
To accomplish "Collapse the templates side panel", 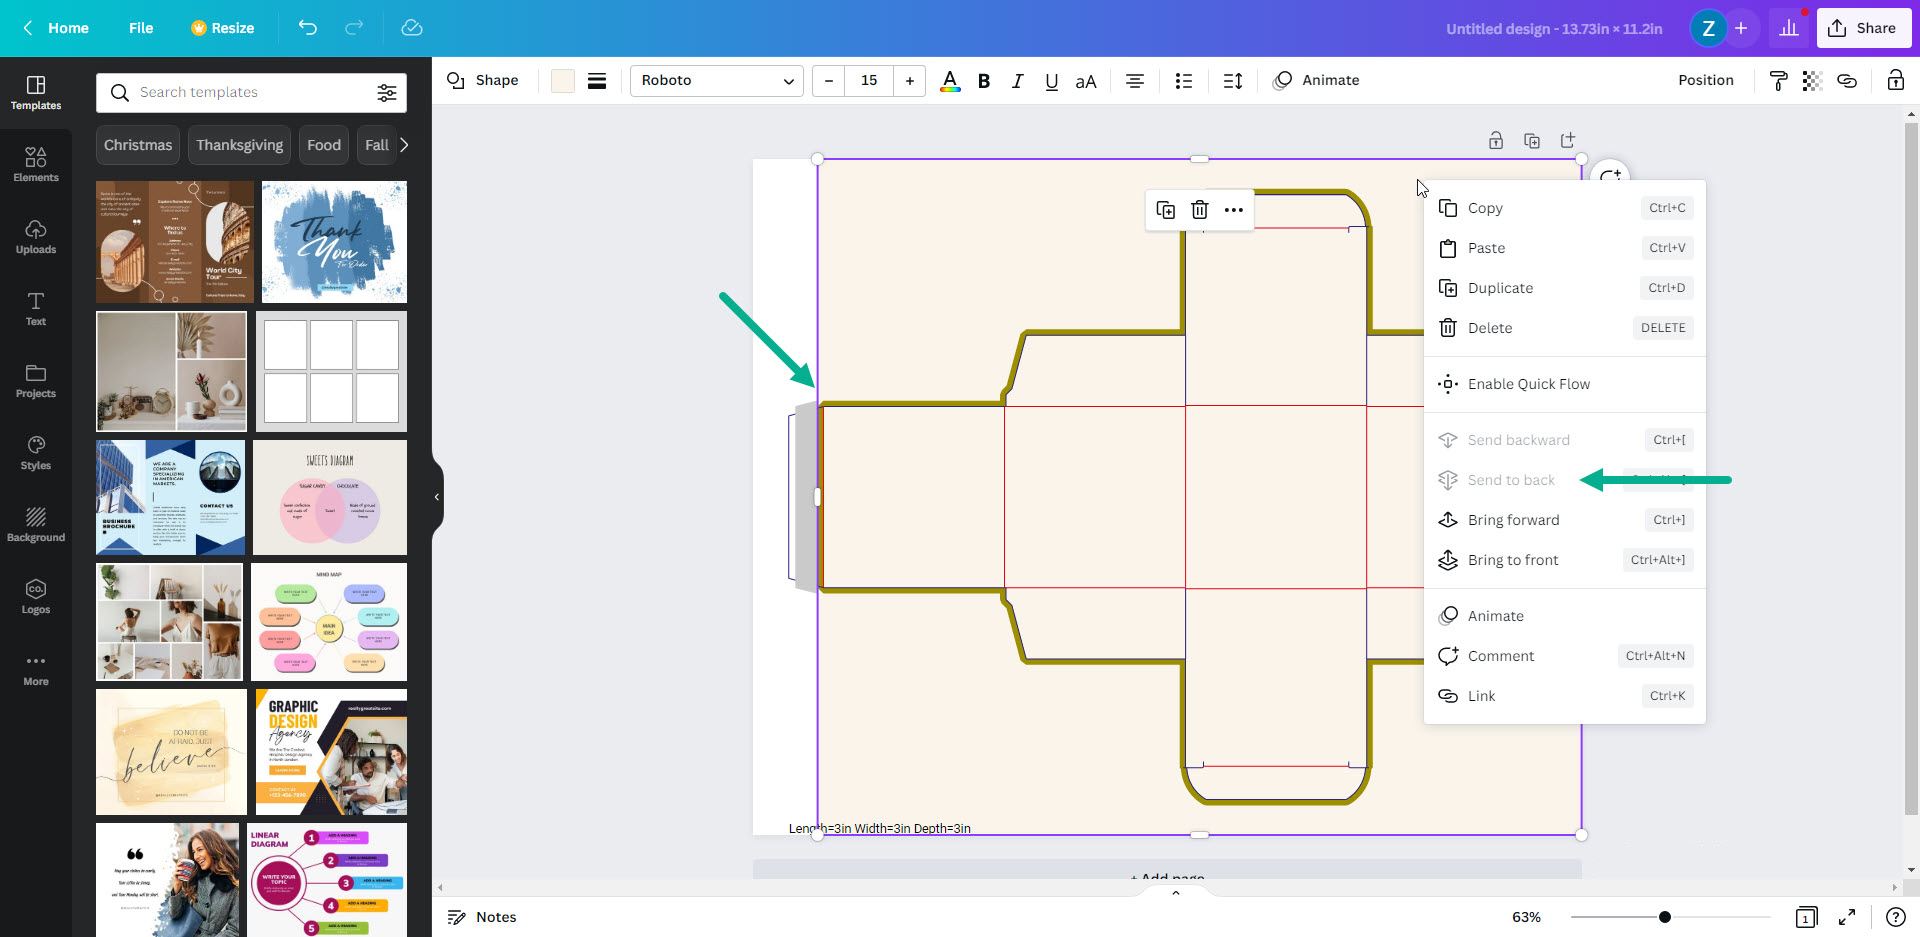I will point(435,496).
